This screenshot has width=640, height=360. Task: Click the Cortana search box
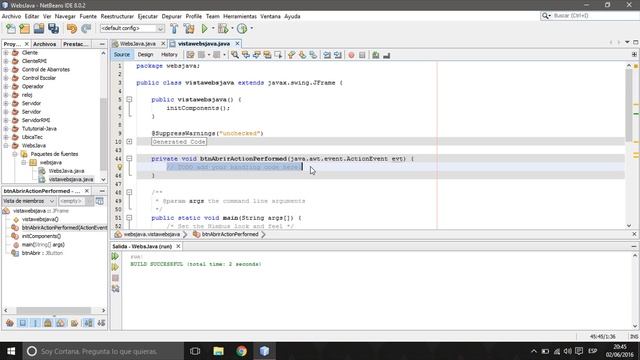pyautogui.click(x=103, y=351)
